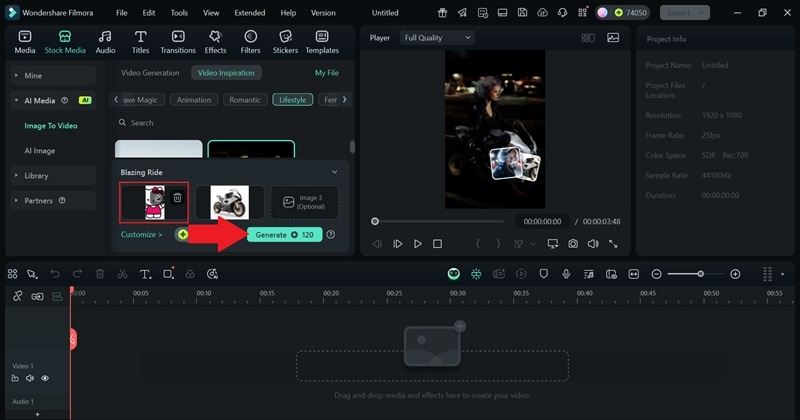
Task: Open the Full Quality dropdown
Action: 437,38
